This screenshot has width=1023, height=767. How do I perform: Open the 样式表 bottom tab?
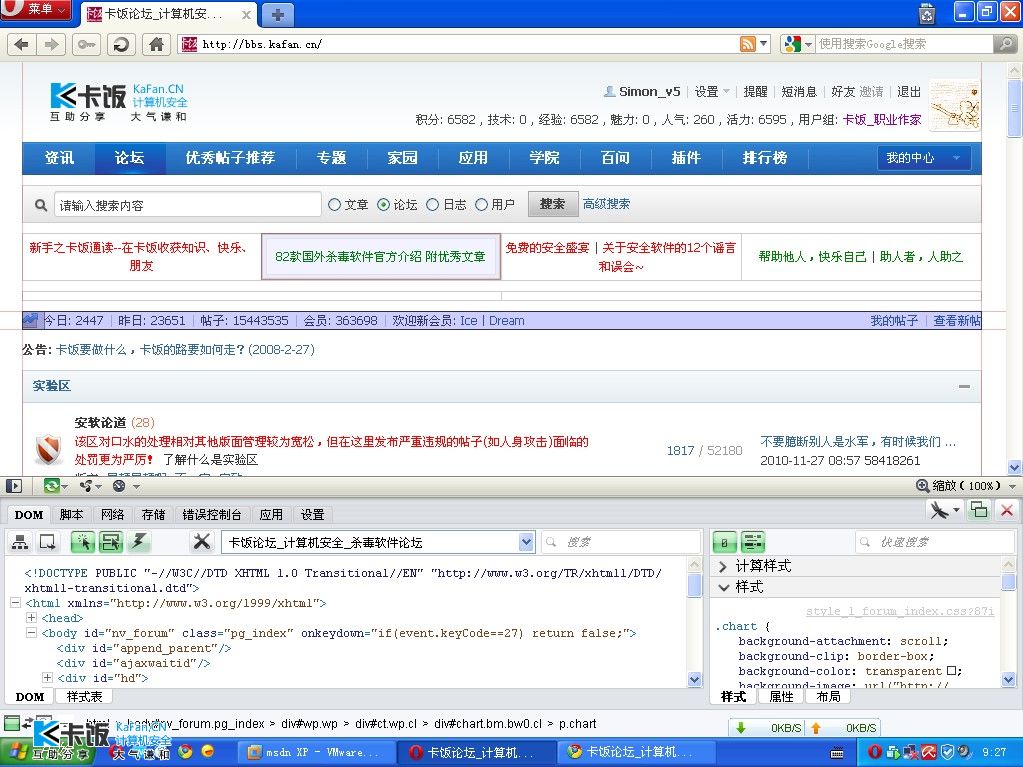[x=84, y=697]
